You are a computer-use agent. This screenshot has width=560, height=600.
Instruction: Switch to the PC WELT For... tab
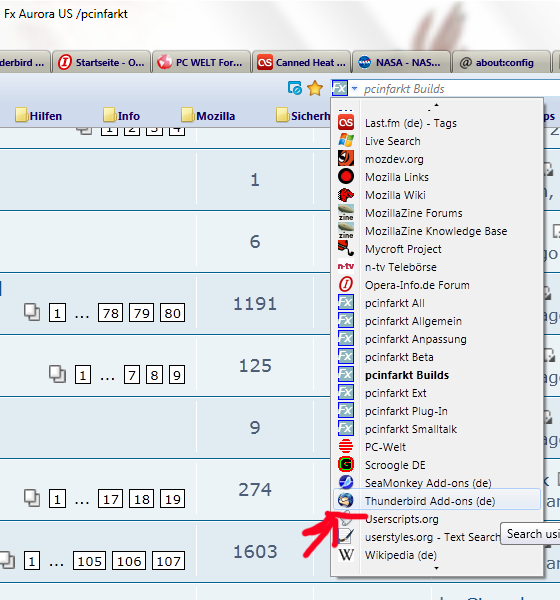201,62
